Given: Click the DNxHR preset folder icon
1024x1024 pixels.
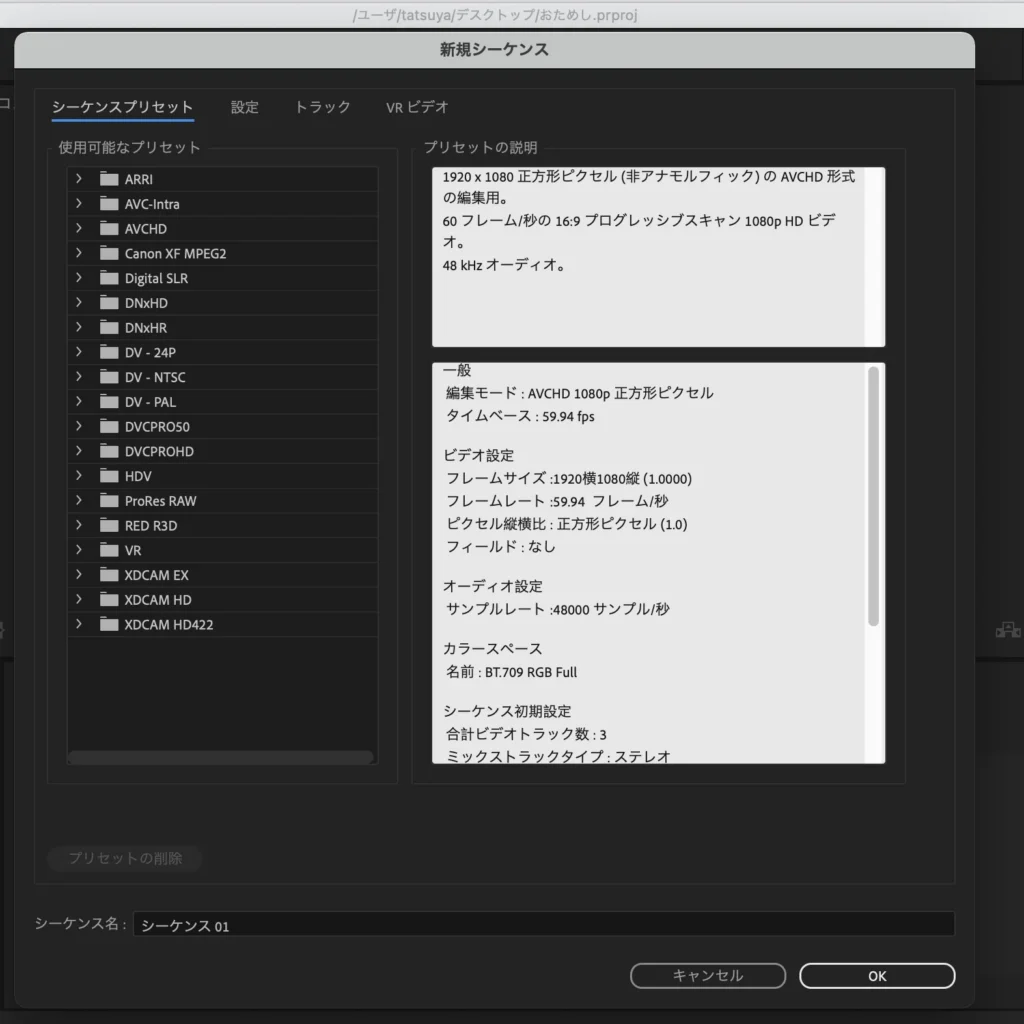Looking at the screenshot, I should [109, 328].
